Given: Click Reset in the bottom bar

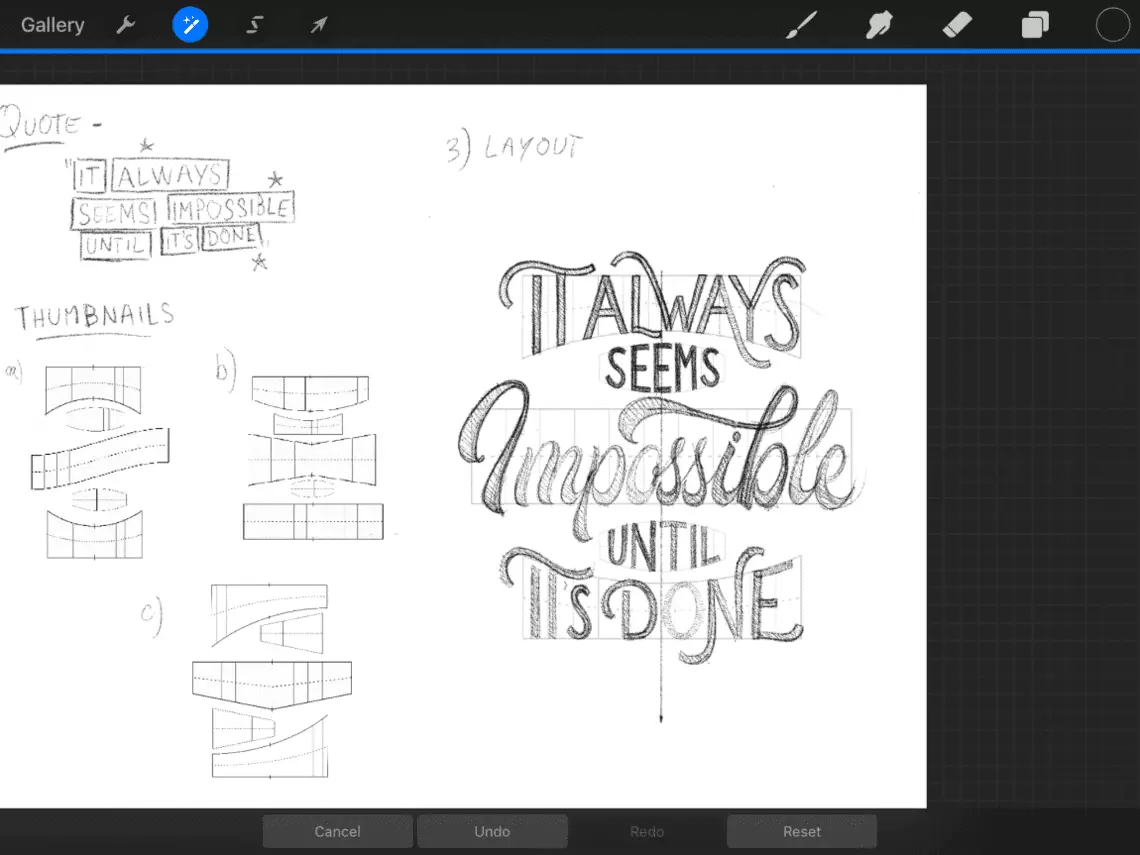Looking at the screenshot, I should click(802, 831).
